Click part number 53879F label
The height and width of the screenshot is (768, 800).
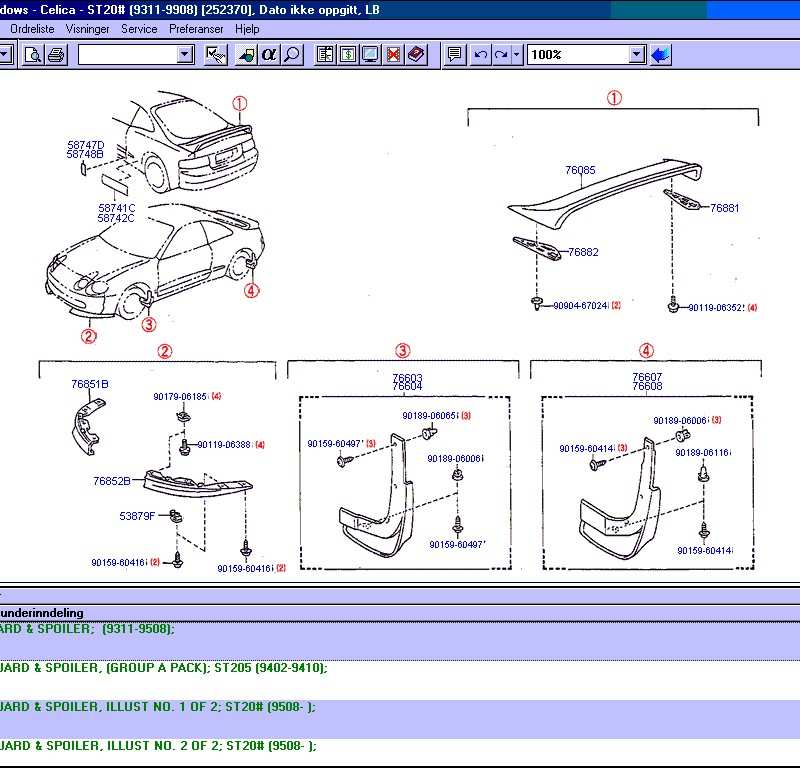(x=137, y=516)
